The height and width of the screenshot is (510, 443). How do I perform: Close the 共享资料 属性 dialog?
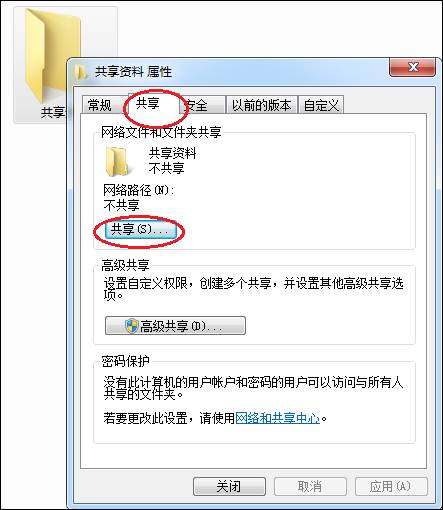[x=412, y=67]
